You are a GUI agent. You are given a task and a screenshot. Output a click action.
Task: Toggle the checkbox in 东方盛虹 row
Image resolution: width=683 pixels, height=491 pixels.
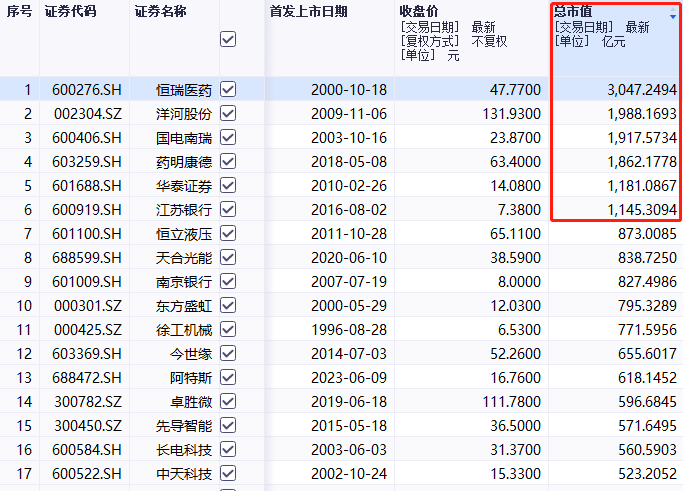(x=228, y=305)
